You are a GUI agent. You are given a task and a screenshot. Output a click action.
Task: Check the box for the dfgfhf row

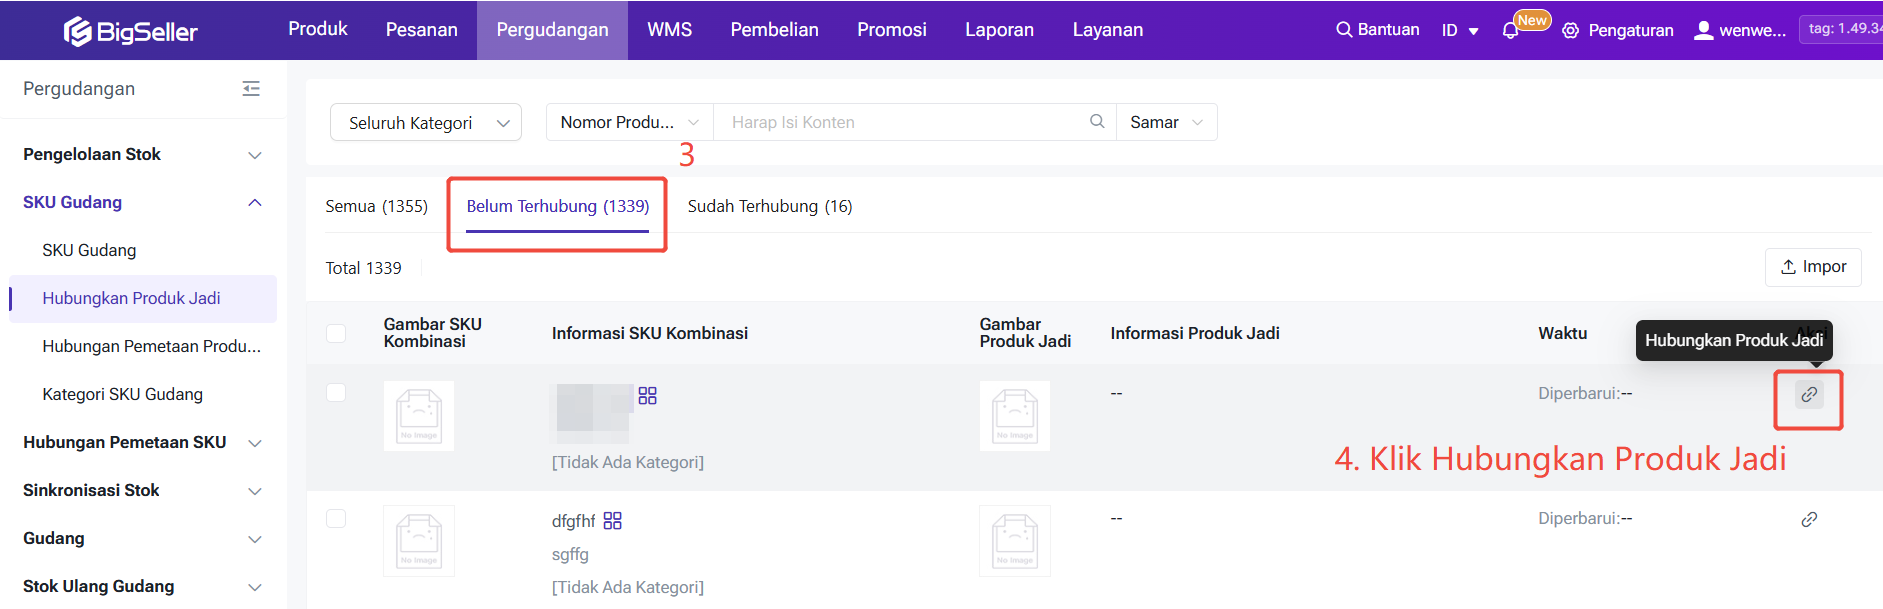point(336,518)
